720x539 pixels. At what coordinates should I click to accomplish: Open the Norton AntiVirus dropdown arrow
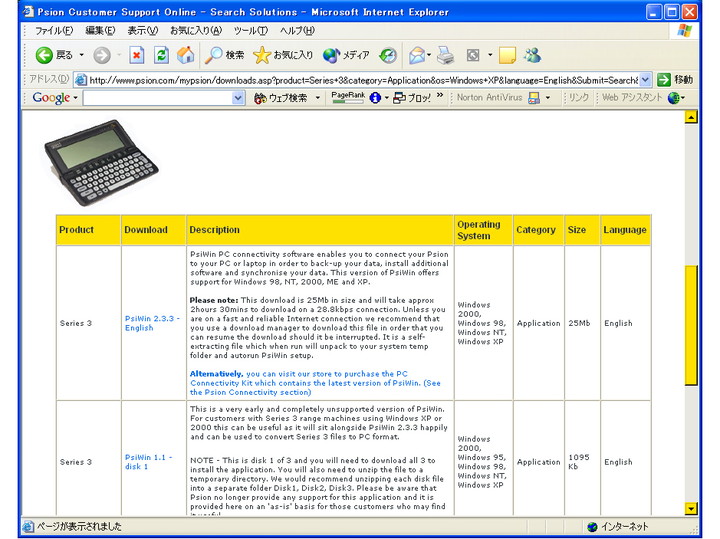(547, 98)
